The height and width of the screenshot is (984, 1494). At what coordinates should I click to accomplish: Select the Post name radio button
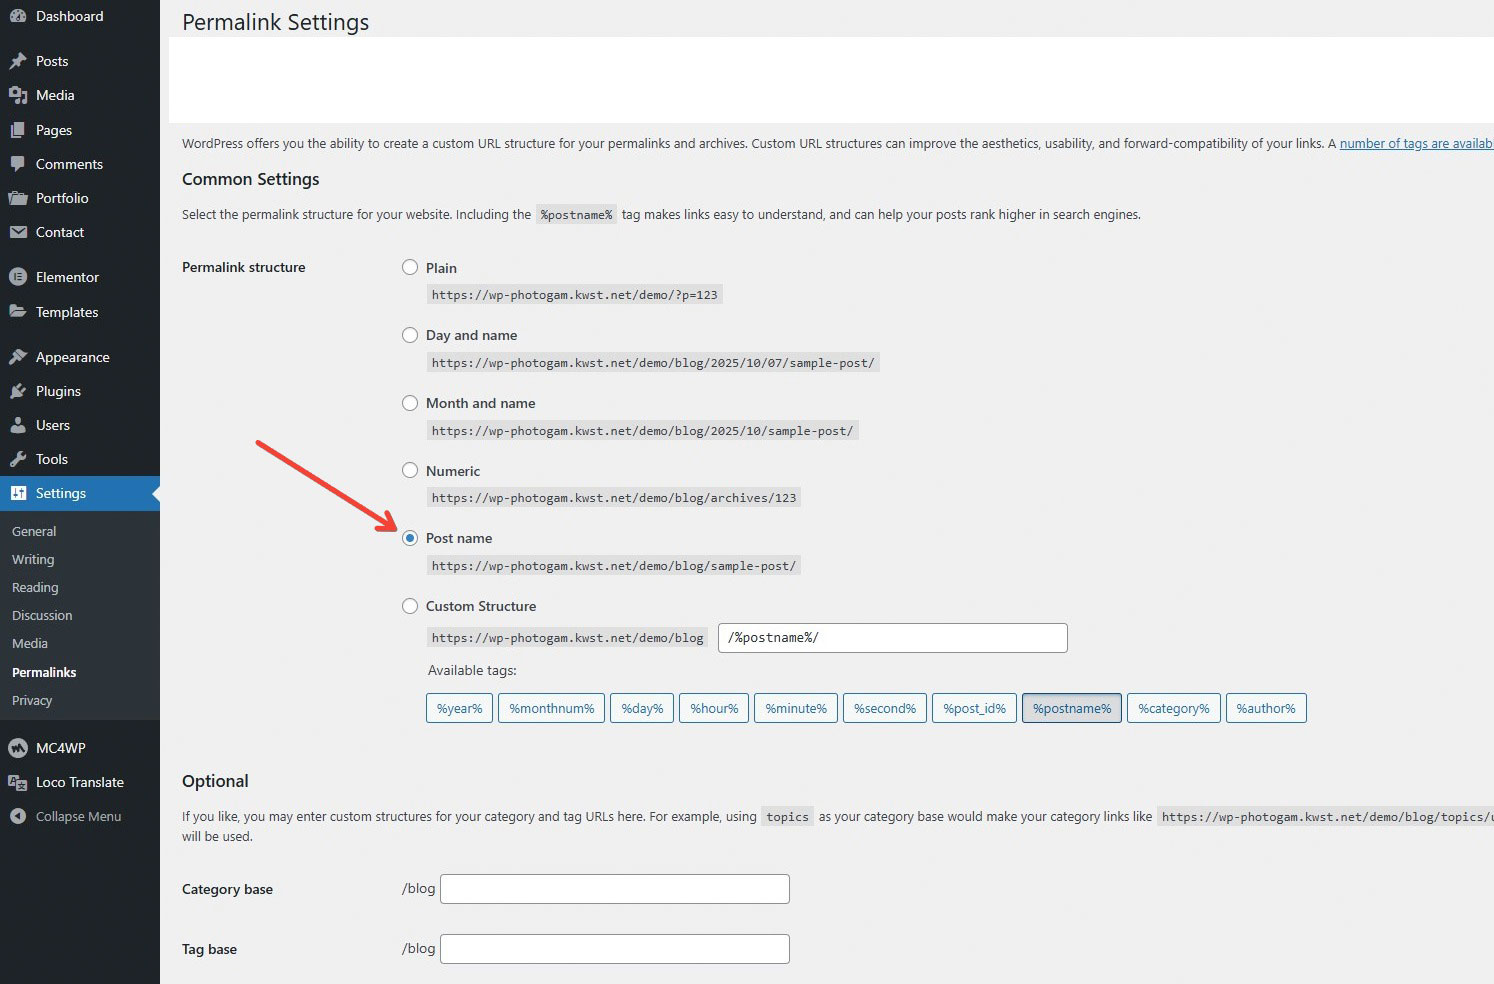[x=410, y=538]
